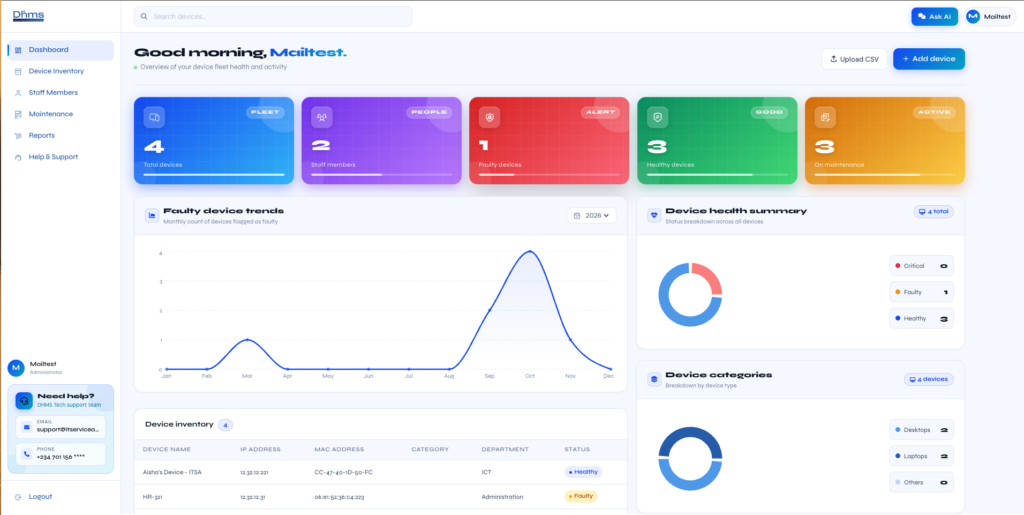
Task: Click the Oct peak point on the chart
Action: [530, 252]
